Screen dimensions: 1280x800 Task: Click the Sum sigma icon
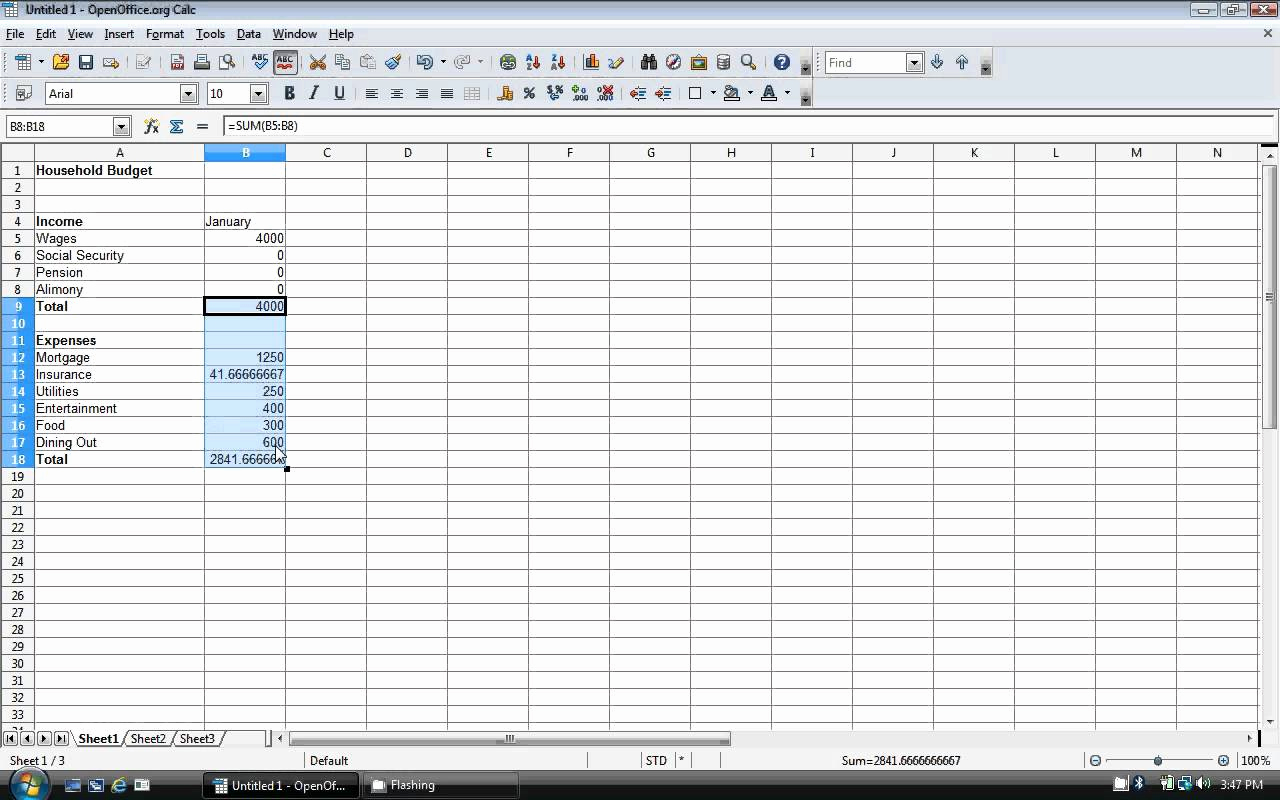(177, 126)
